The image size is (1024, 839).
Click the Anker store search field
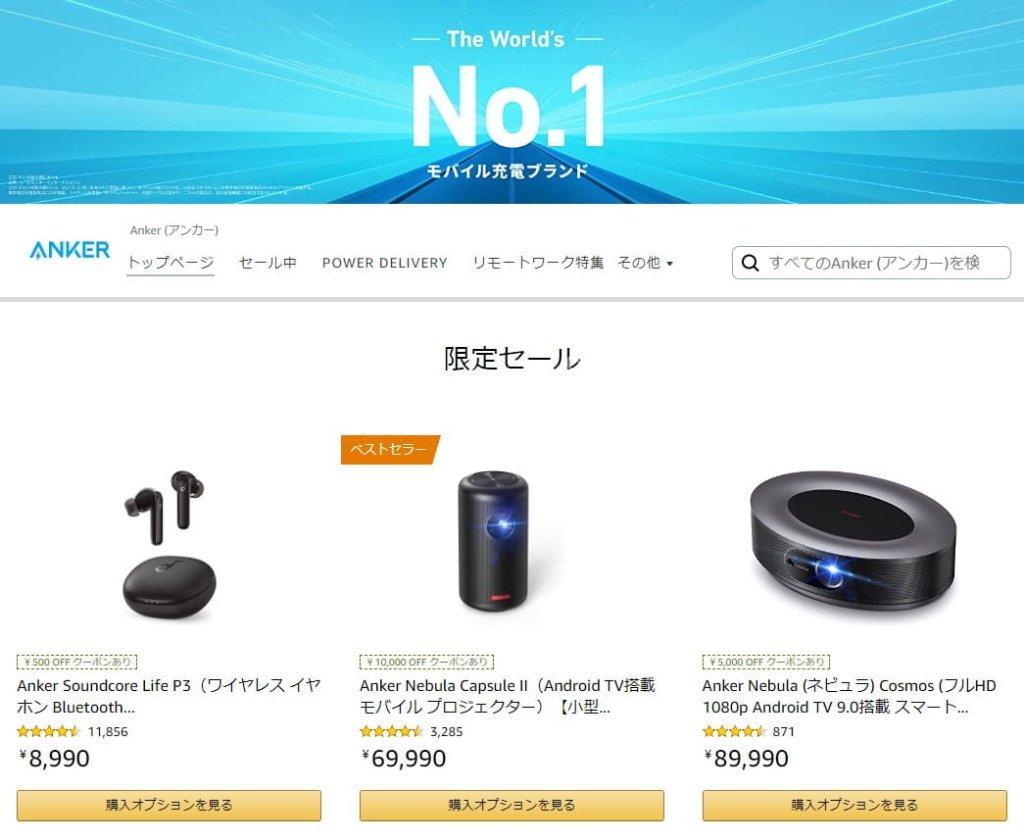871,262
